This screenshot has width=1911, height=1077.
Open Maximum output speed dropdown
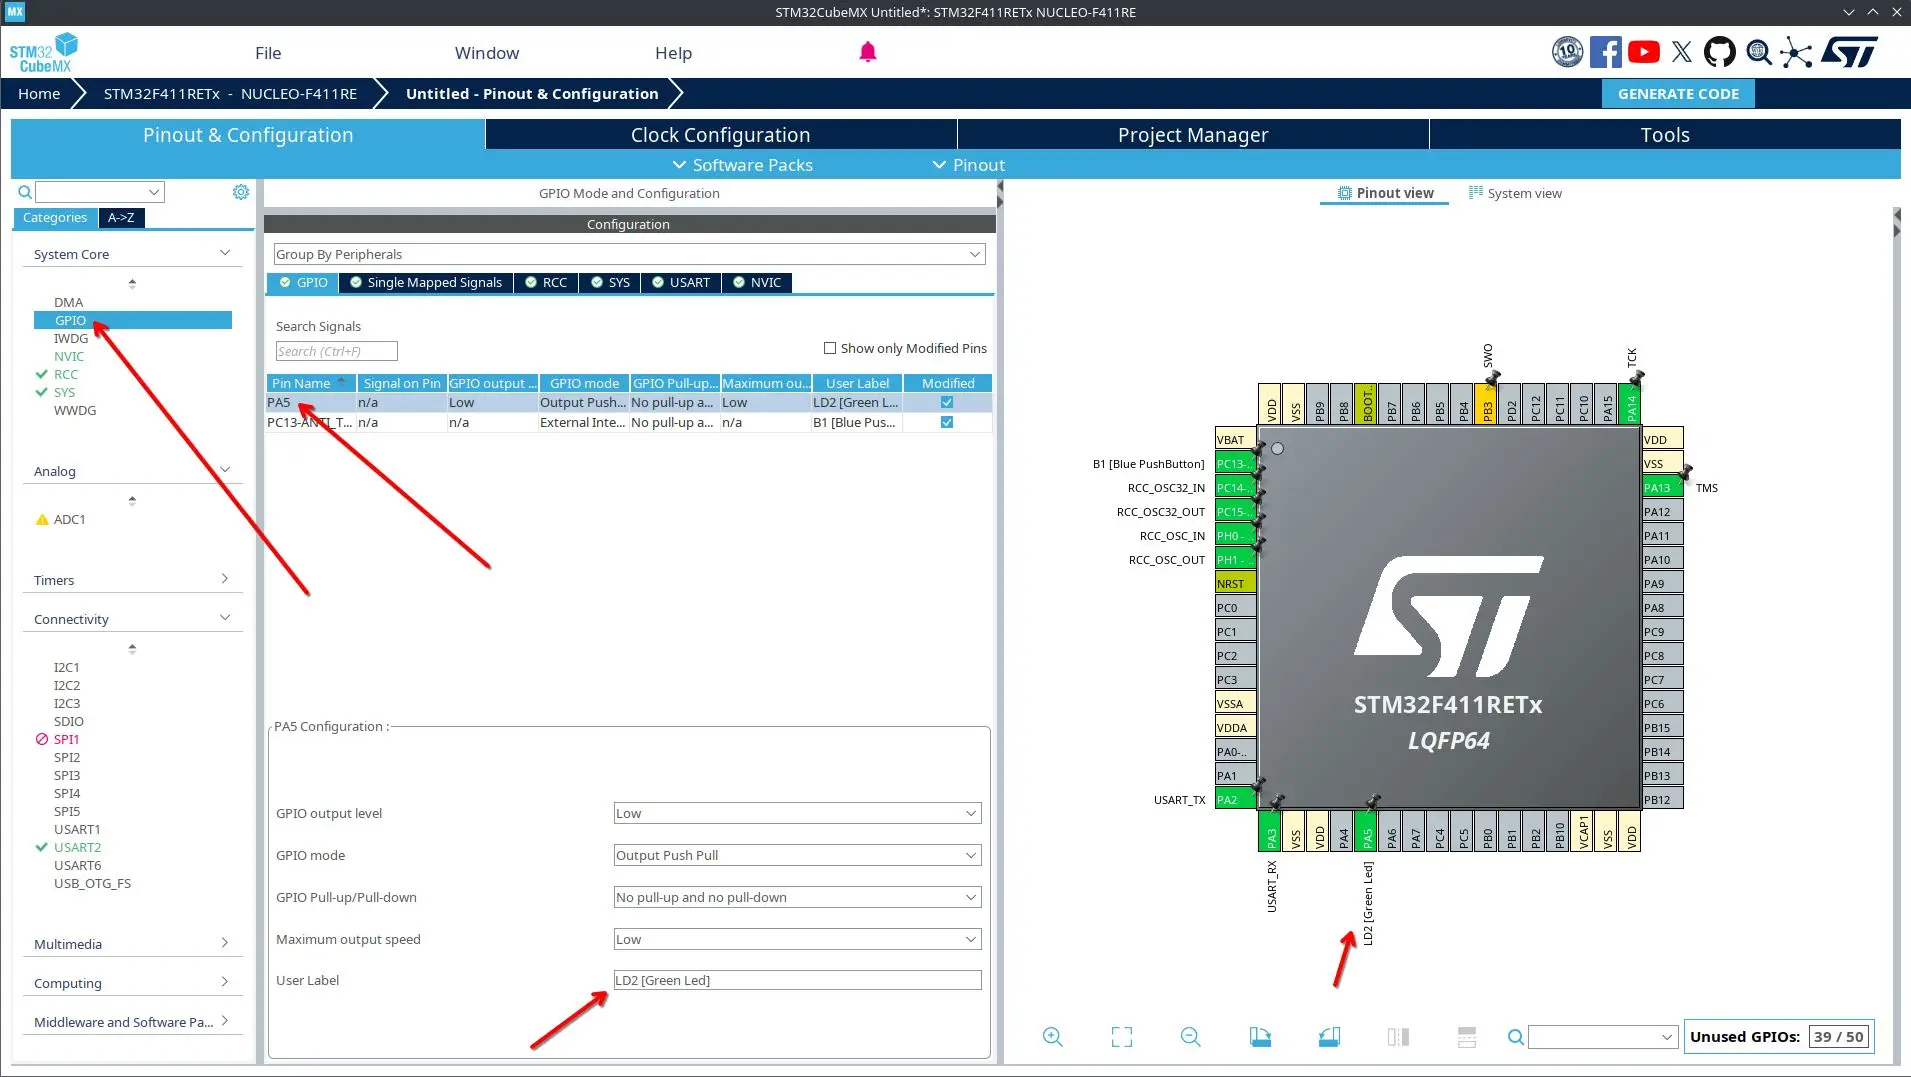797,939
